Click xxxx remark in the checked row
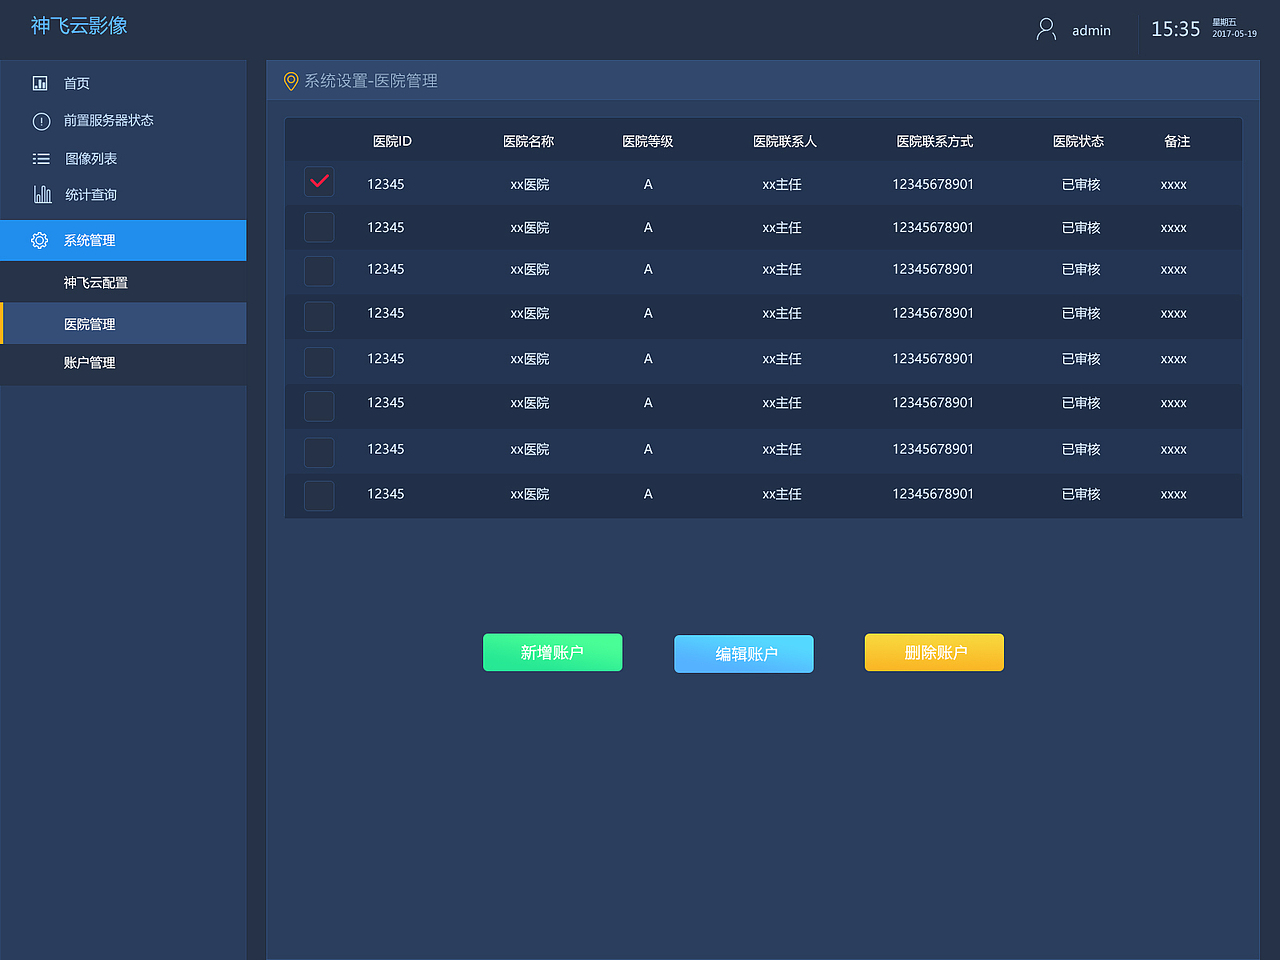The width and height of the screenshot is (1280, 960). pos(1174,185)
